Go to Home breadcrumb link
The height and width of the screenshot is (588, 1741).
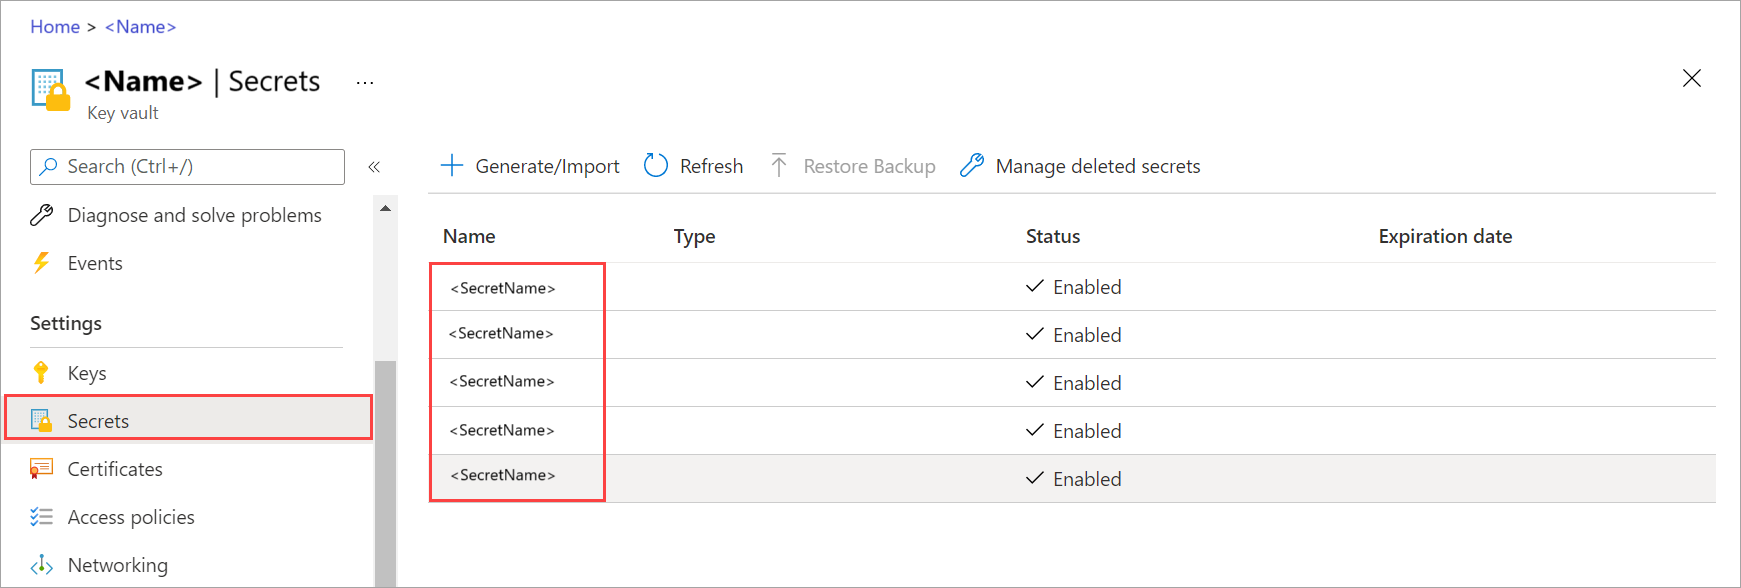coord(55,27)
